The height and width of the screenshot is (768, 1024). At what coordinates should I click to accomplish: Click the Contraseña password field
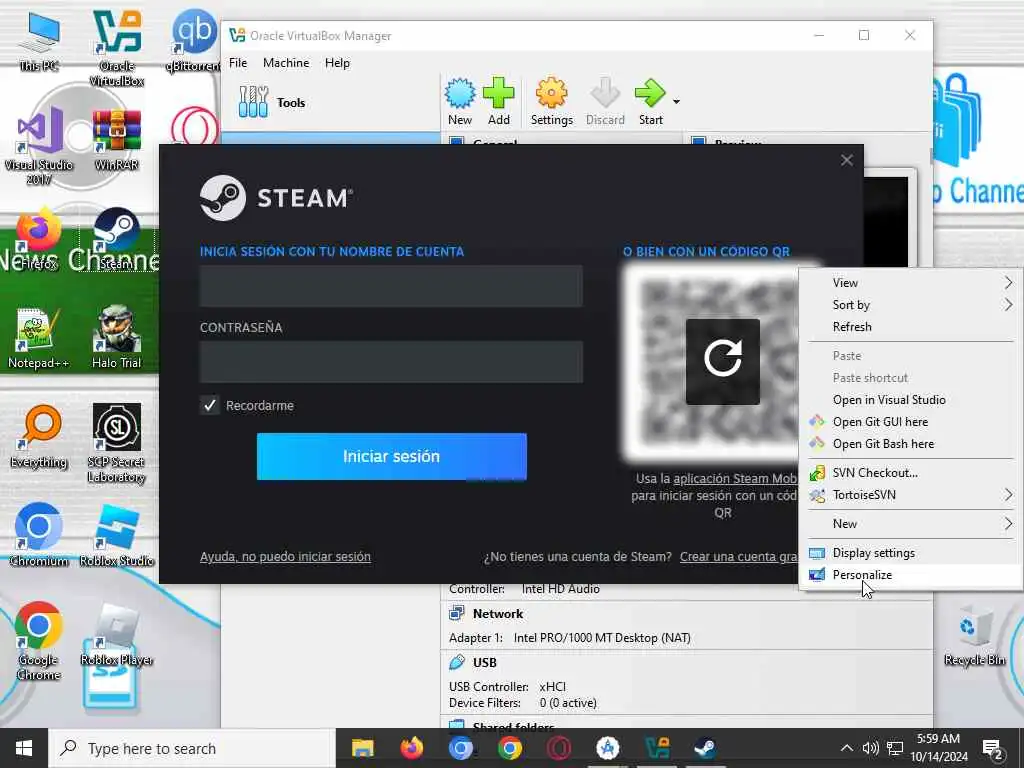click(x=391, y=362)
